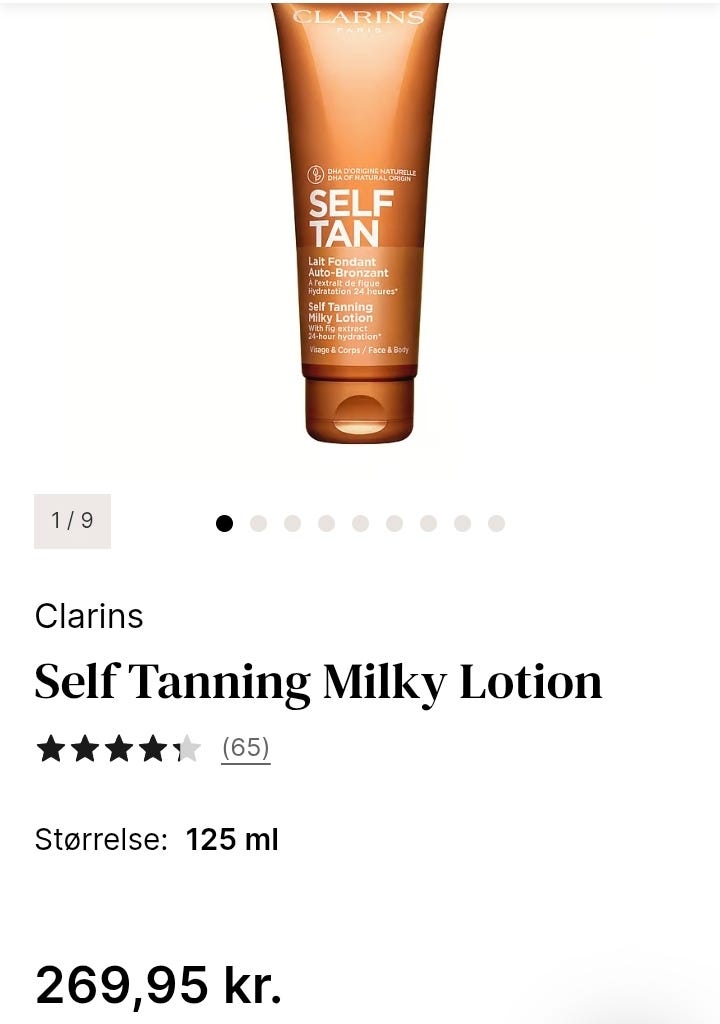Tap the star rating icons
The image size is (720, 1024).
pos(119,748)
